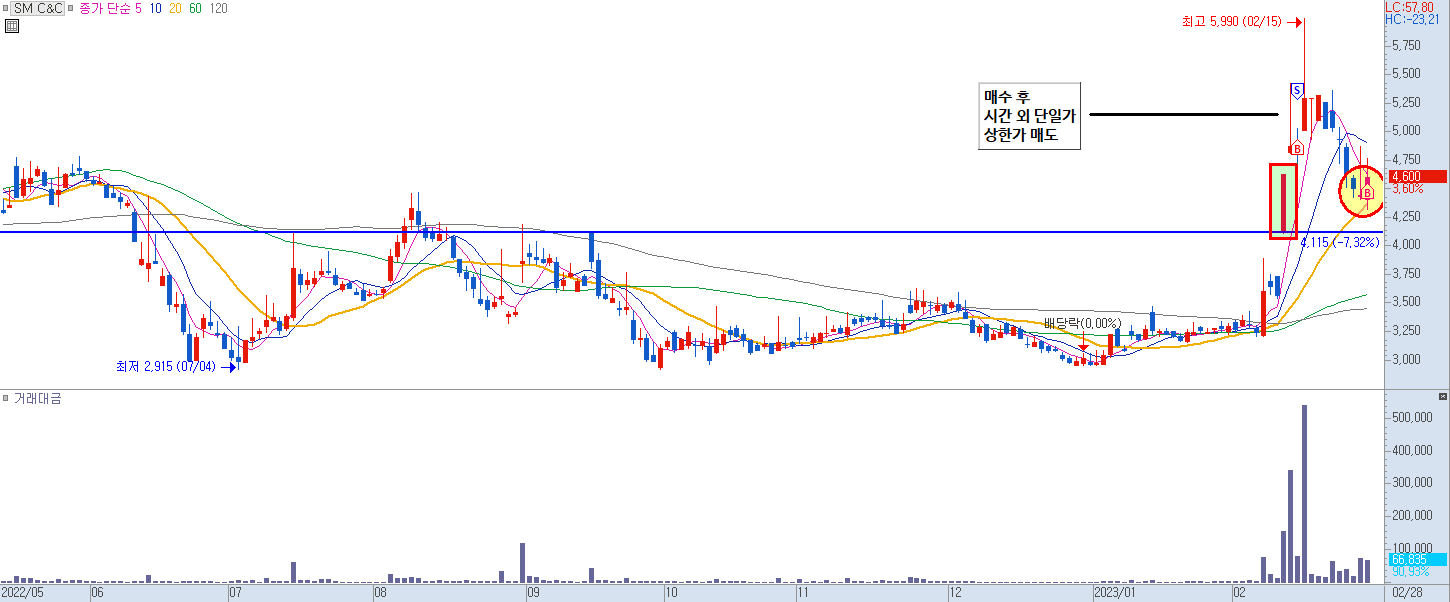Click the 3.60% change value on price axis
This screenshot has width=1450, height=602.
pyautogui.click(x=1407, y=189)
